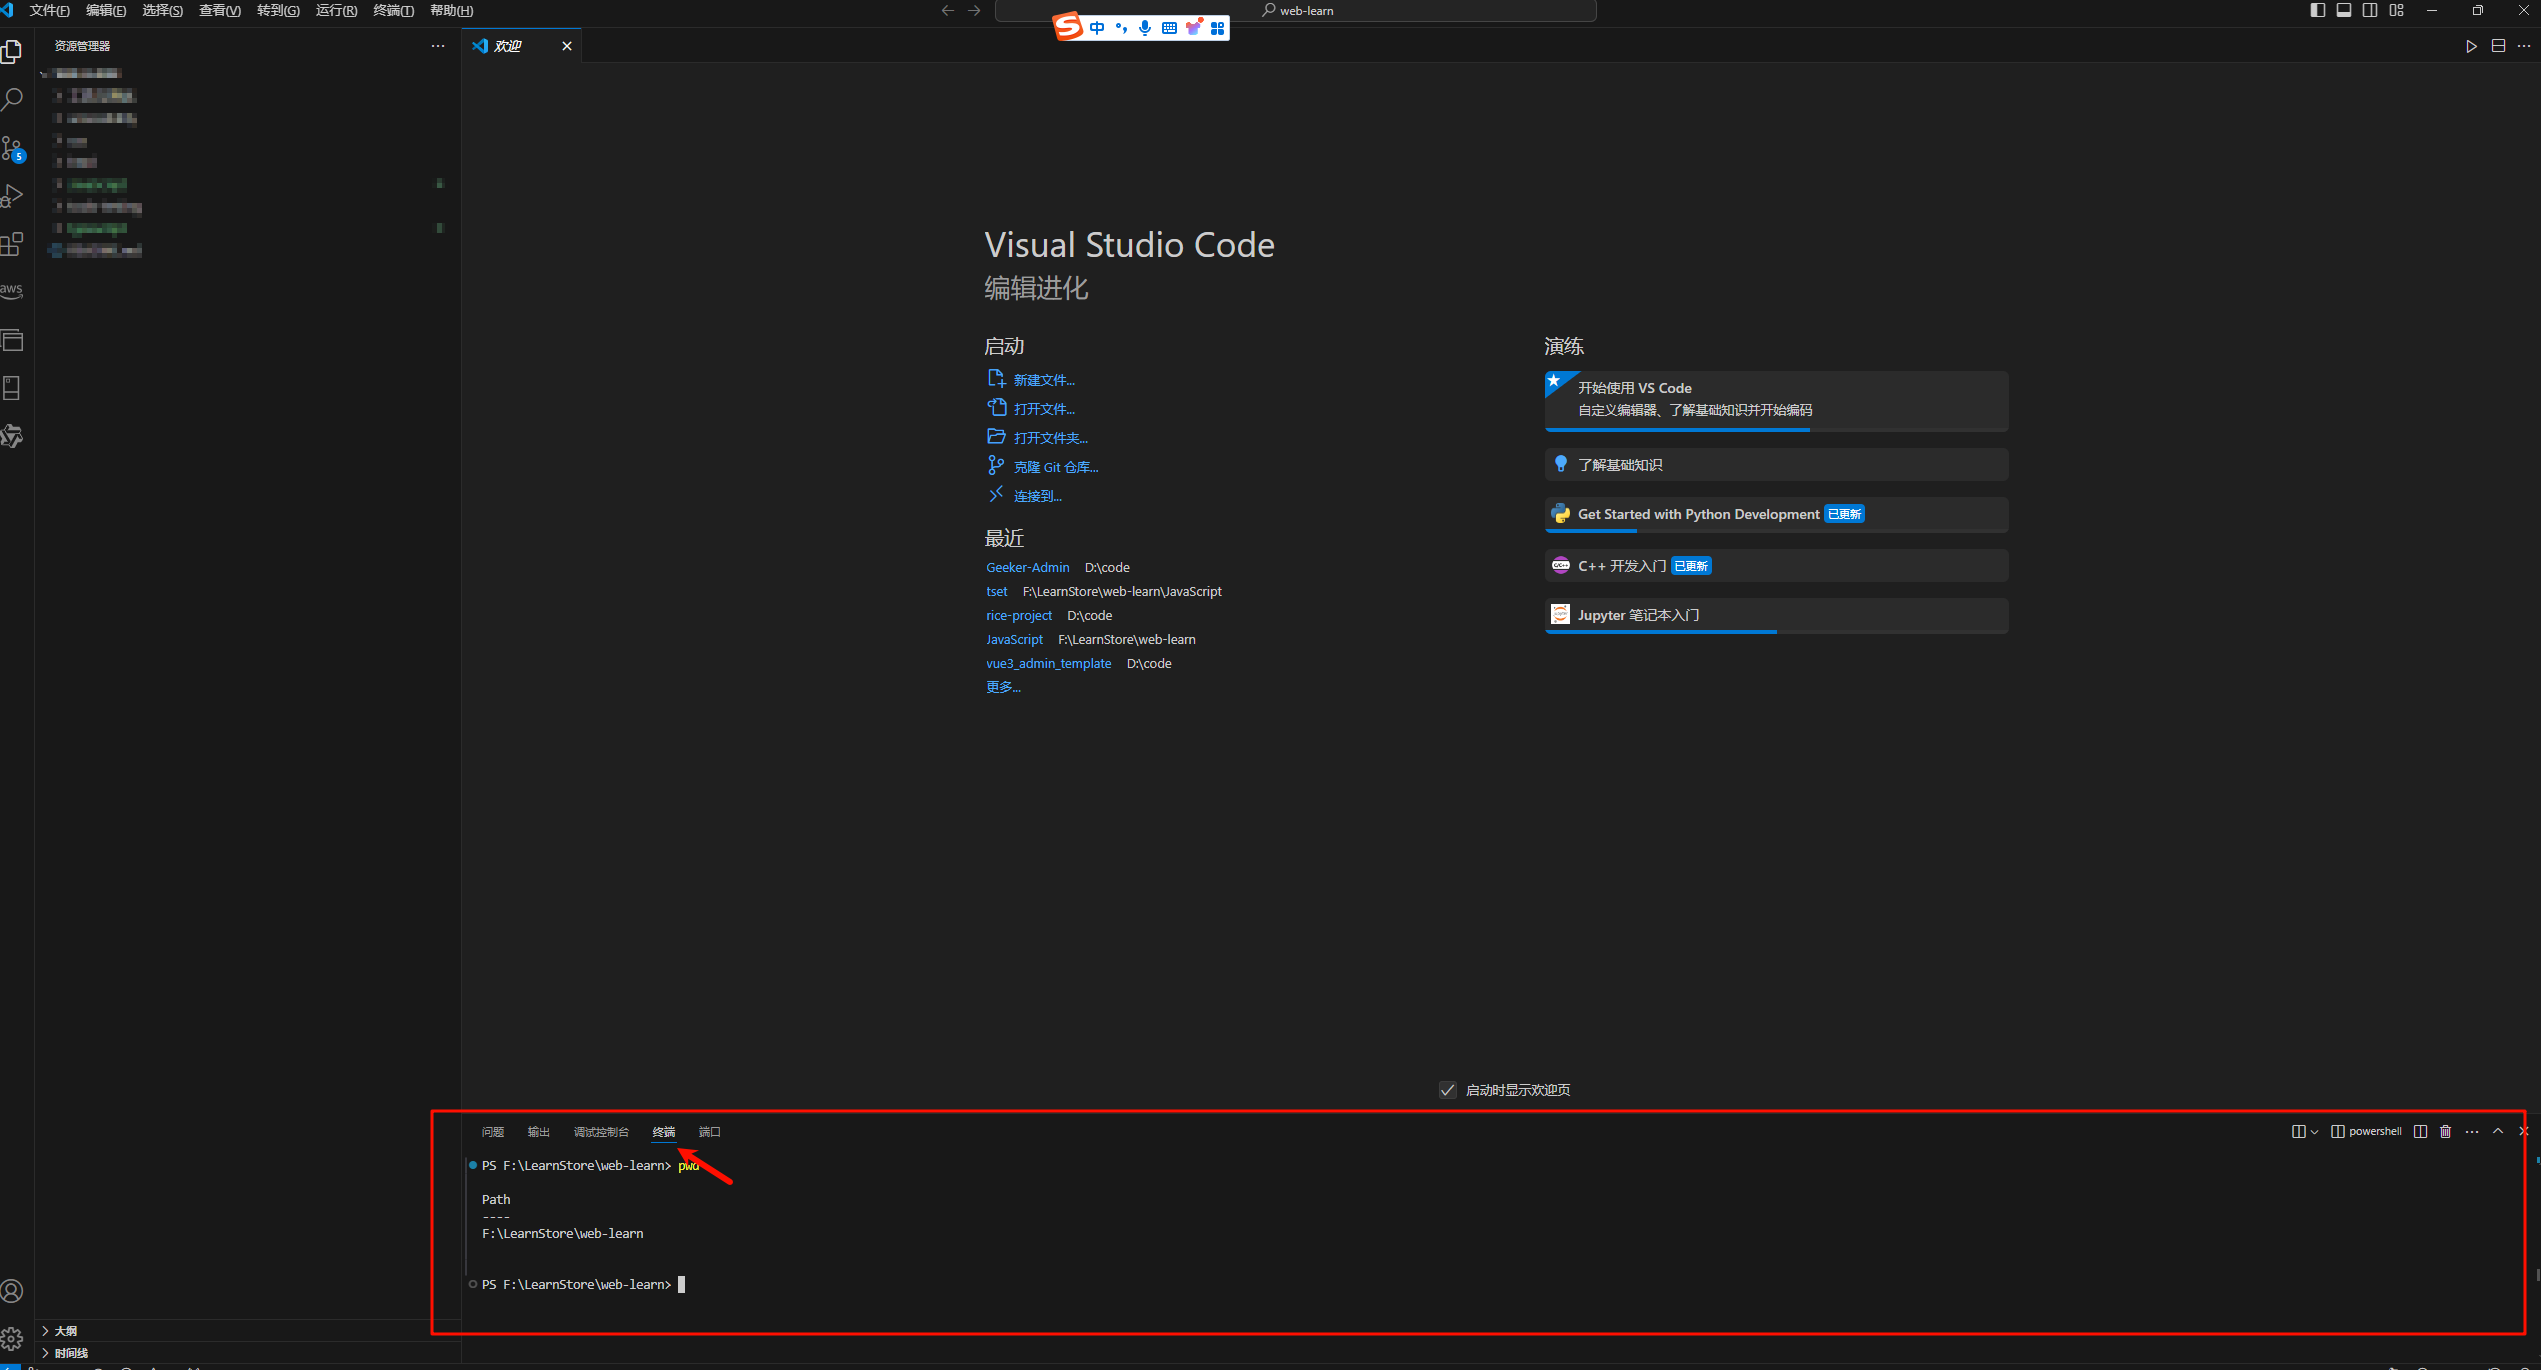The image size is (2541, 1370).
Task: Close the 欢迎 editor tab
Action: (x=567, y=46)
